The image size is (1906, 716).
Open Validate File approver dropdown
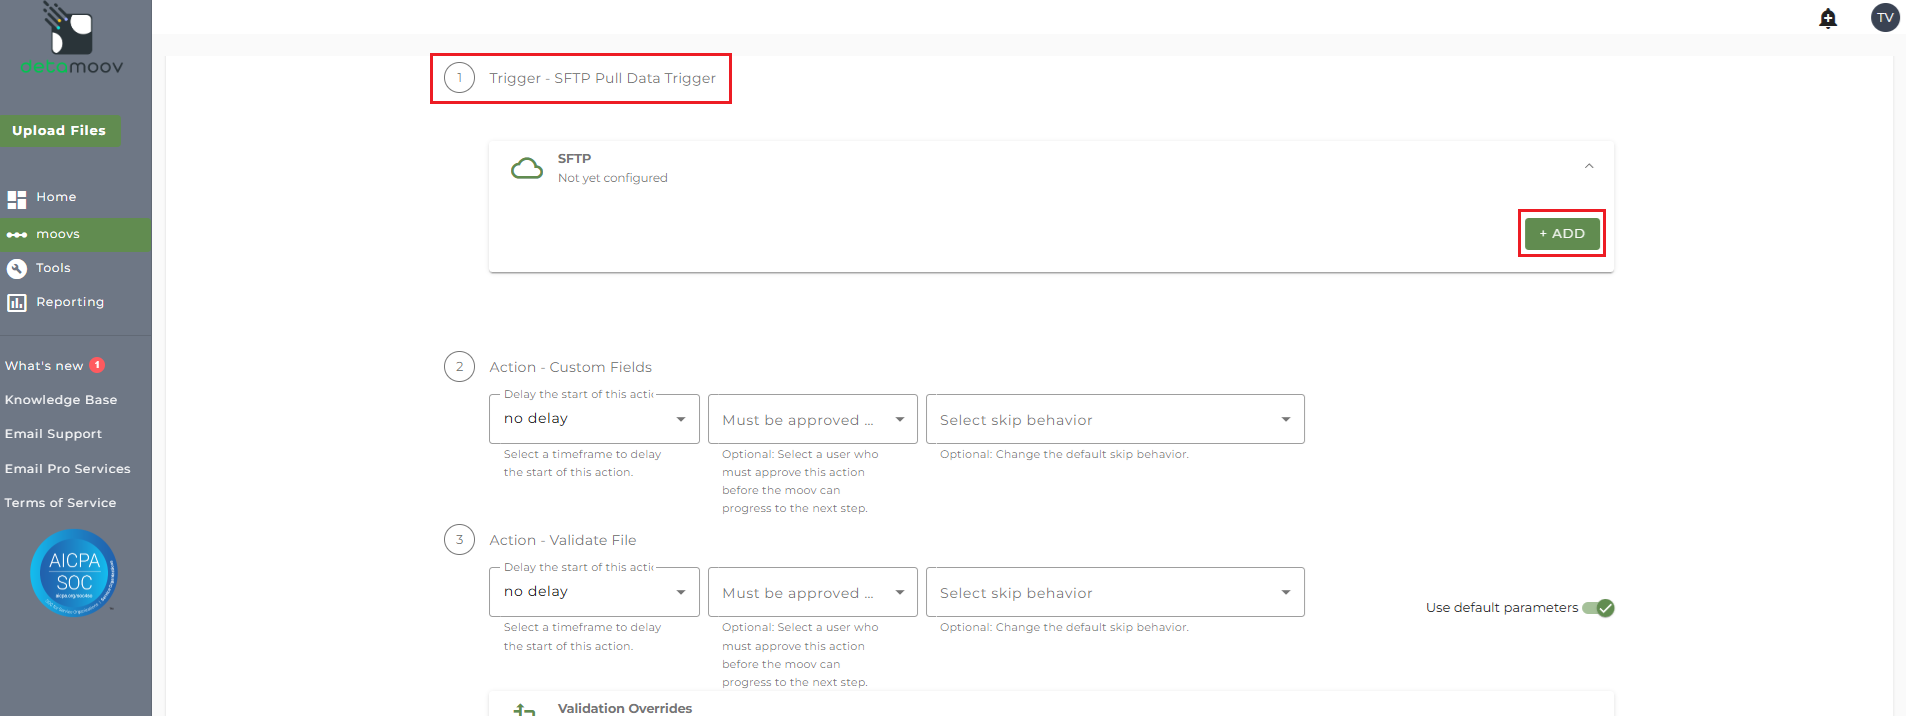click(812, 593)
